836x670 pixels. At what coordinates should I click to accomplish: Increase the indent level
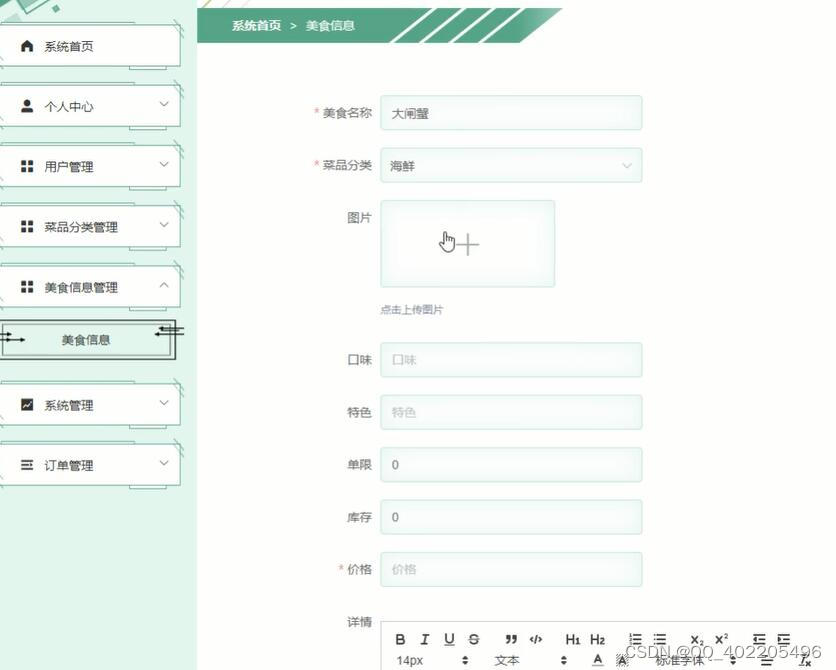click(x=783, y=639)
